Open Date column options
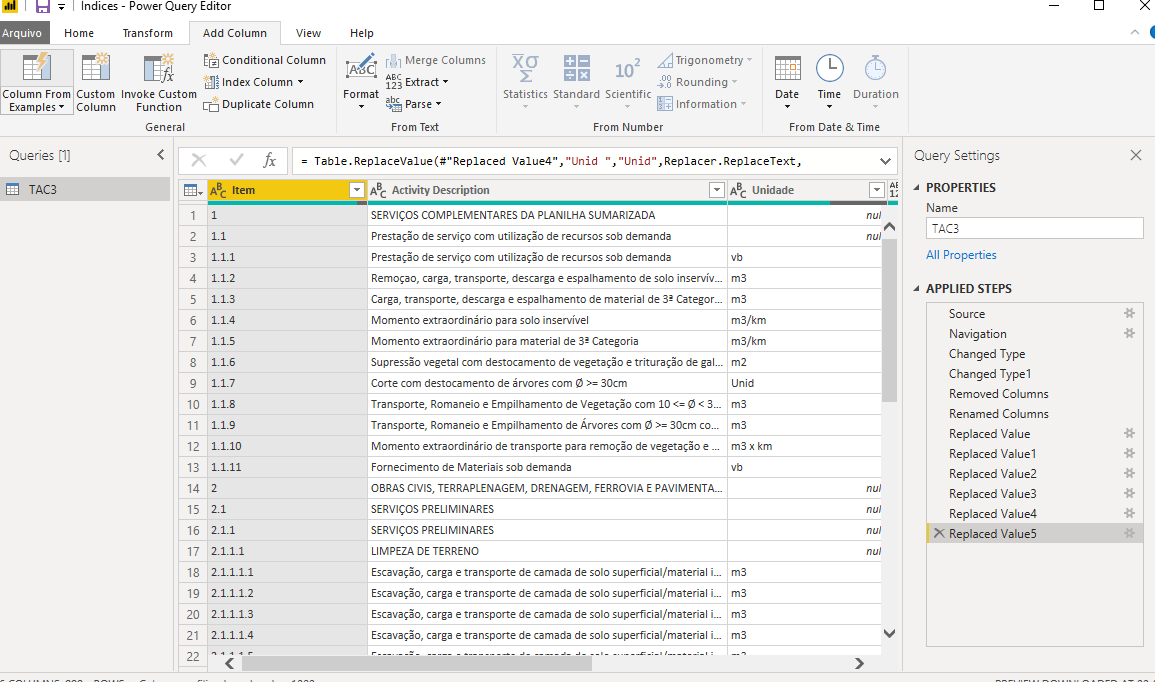The height and width of the screenshot is (682, 1155). coord(787,82)
